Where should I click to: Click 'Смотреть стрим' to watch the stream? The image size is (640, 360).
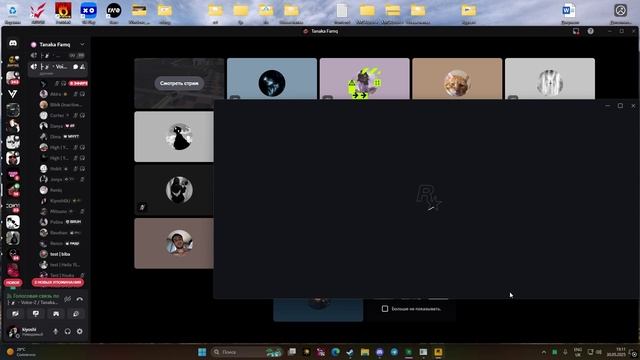[x=179, y=83]
